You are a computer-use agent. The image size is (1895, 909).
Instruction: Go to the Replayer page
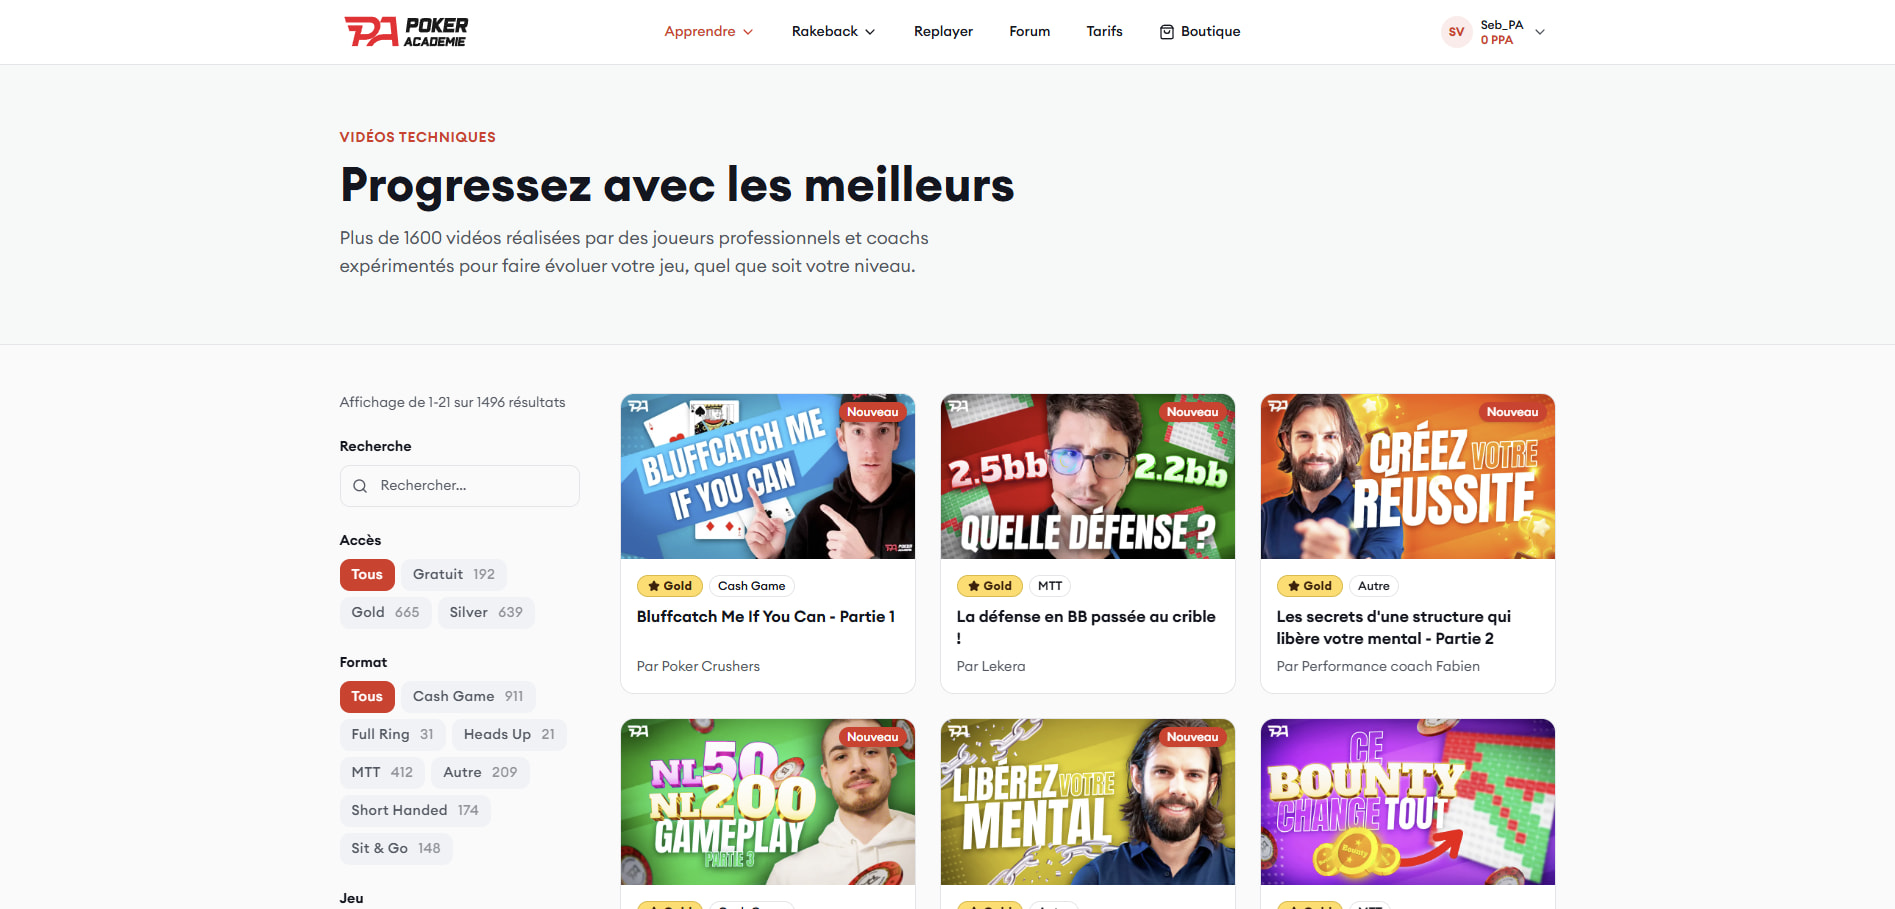[943, 32]
